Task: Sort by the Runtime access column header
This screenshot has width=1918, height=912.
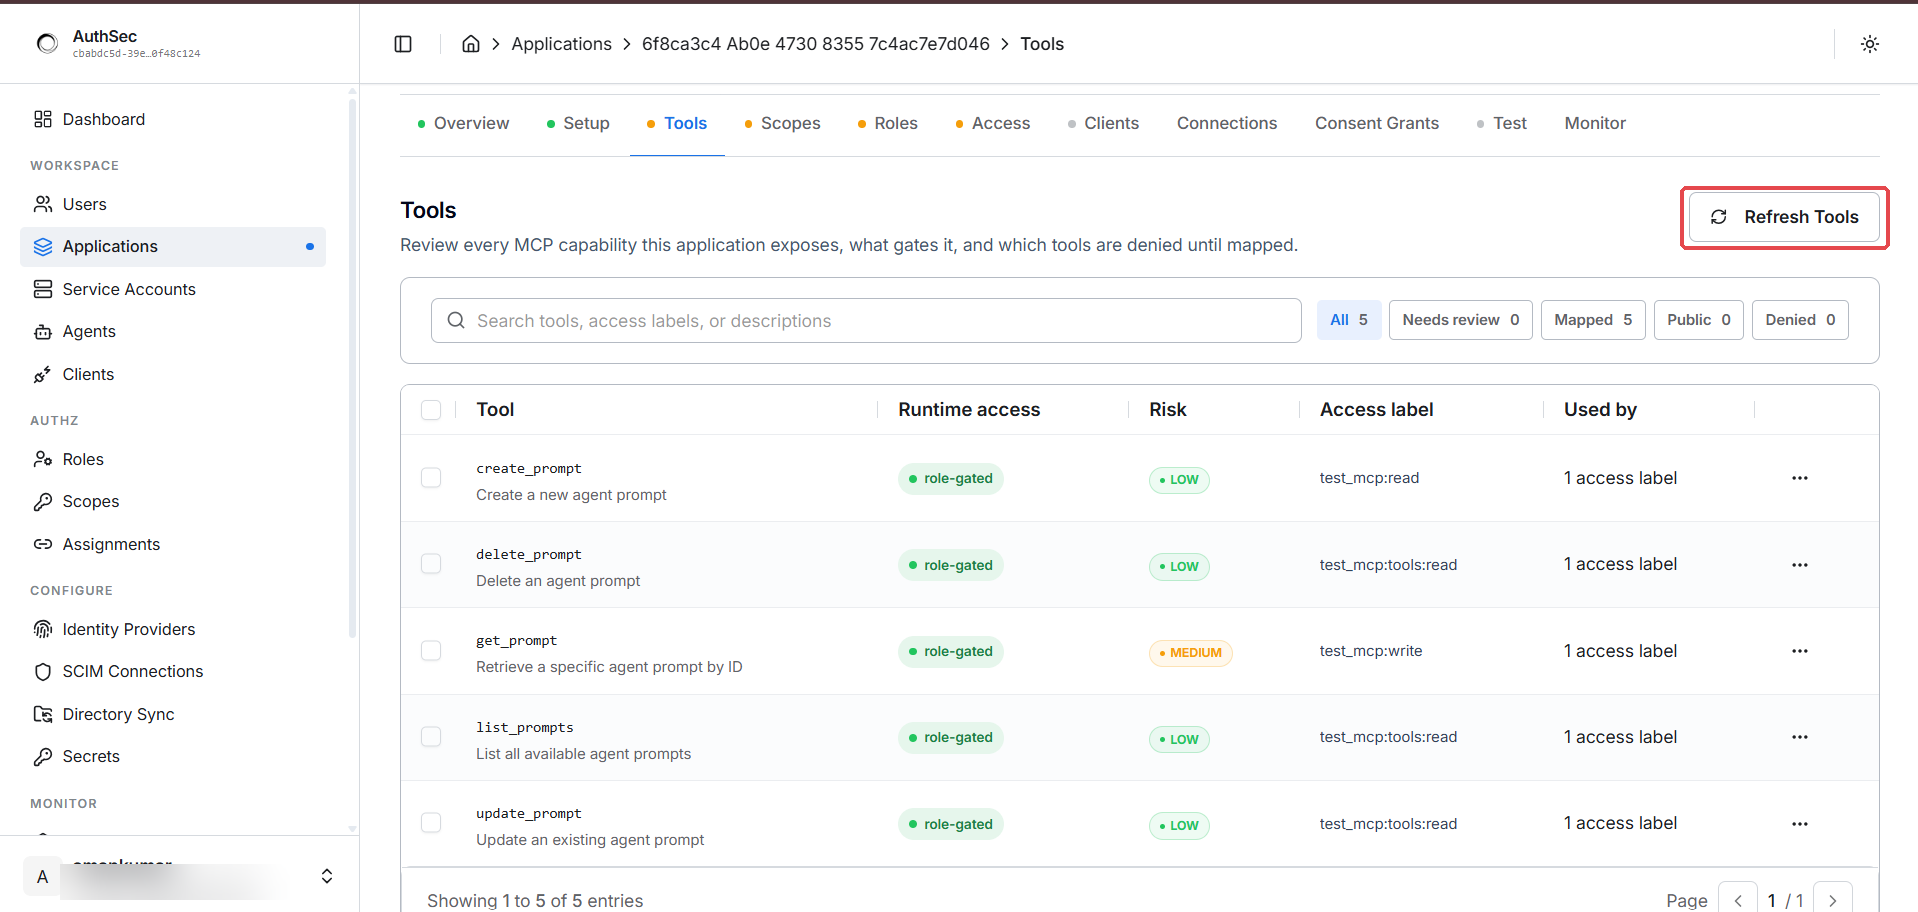Action: point(969,410)
